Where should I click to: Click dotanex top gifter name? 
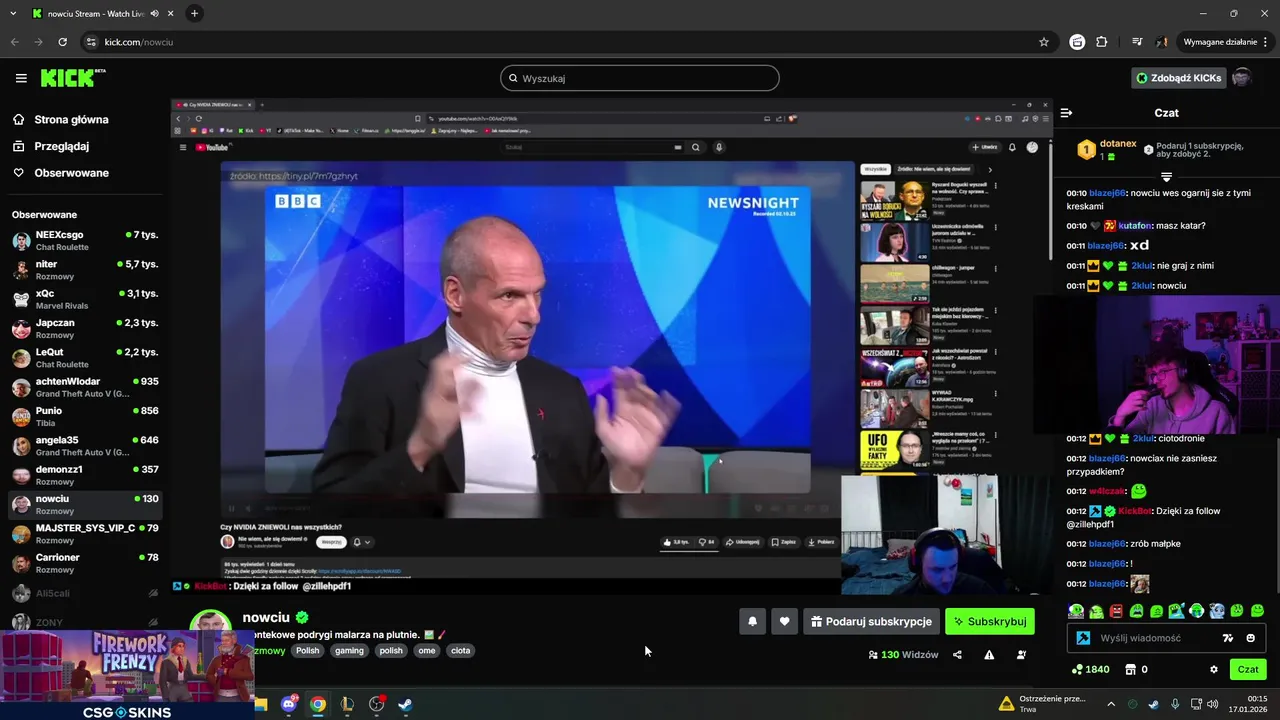1118,144
